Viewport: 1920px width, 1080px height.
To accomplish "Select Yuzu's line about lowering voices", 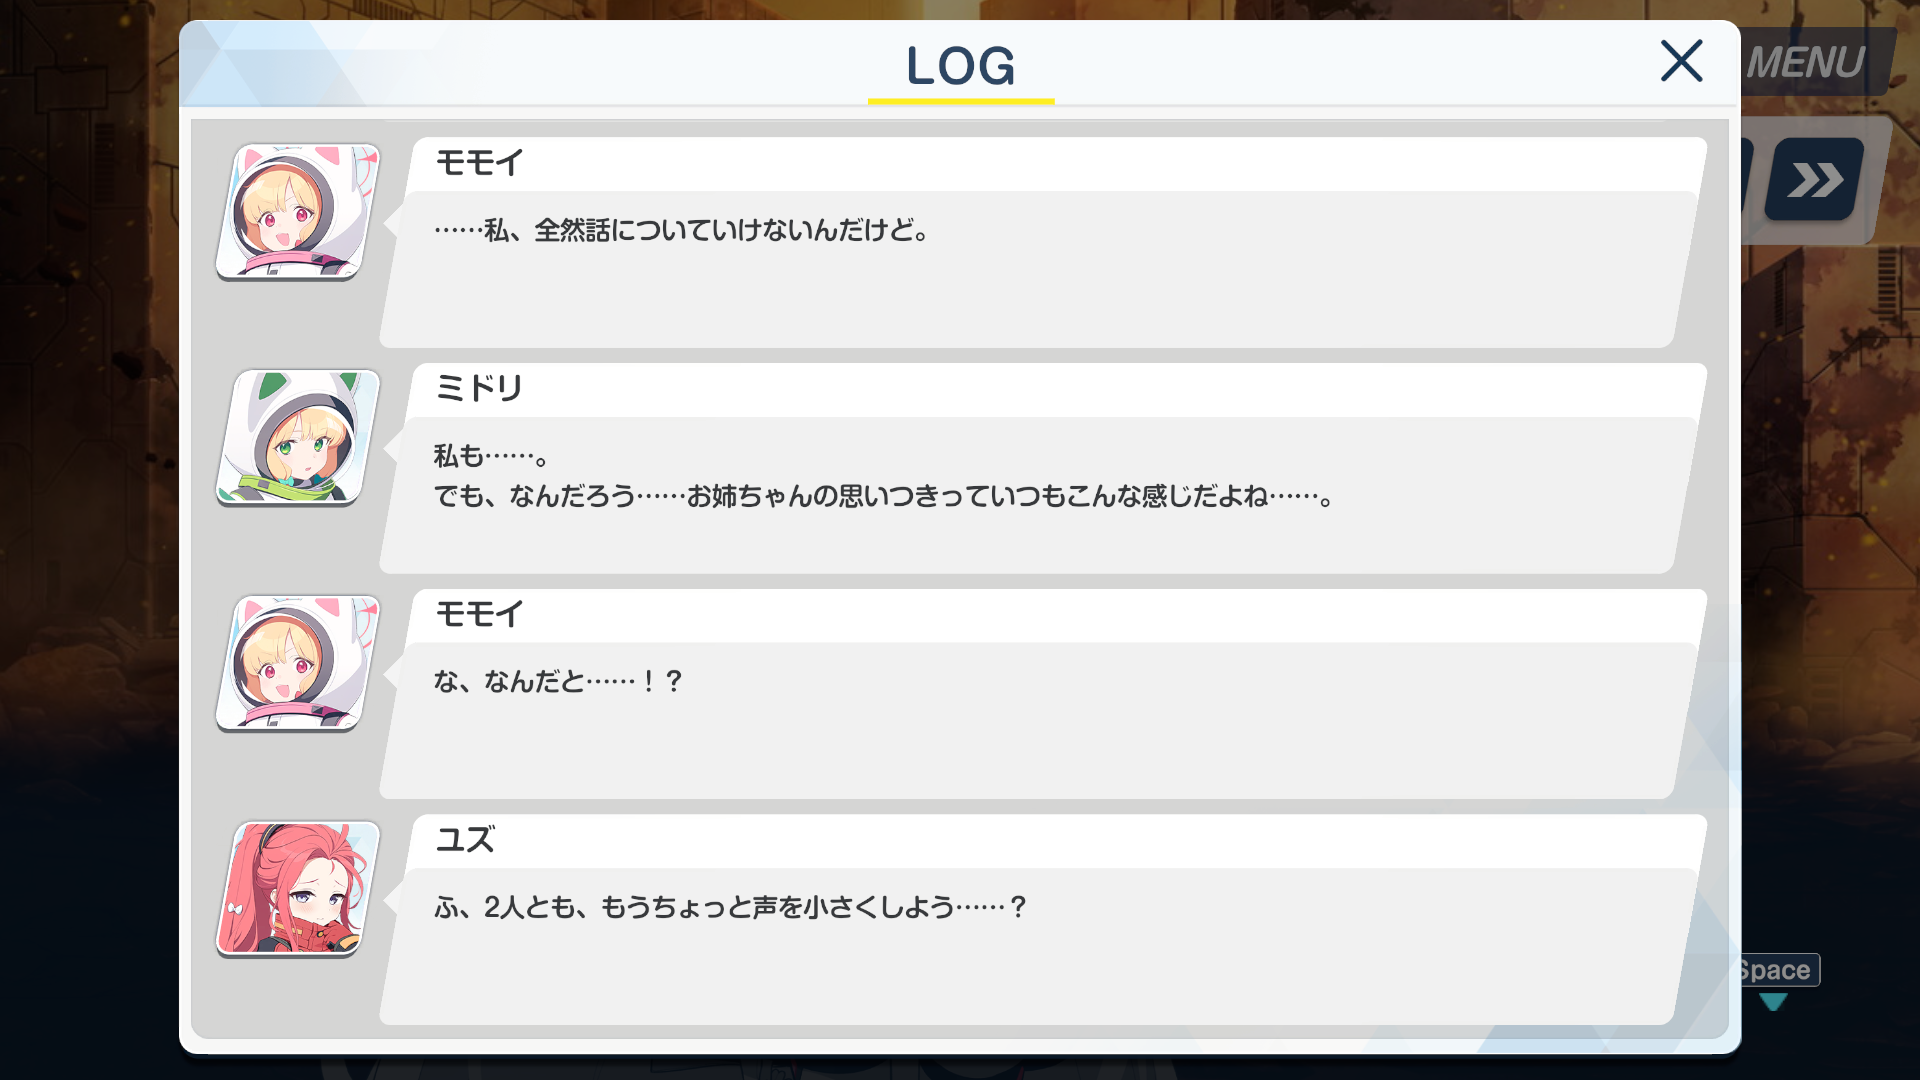I will coord(731,908).
